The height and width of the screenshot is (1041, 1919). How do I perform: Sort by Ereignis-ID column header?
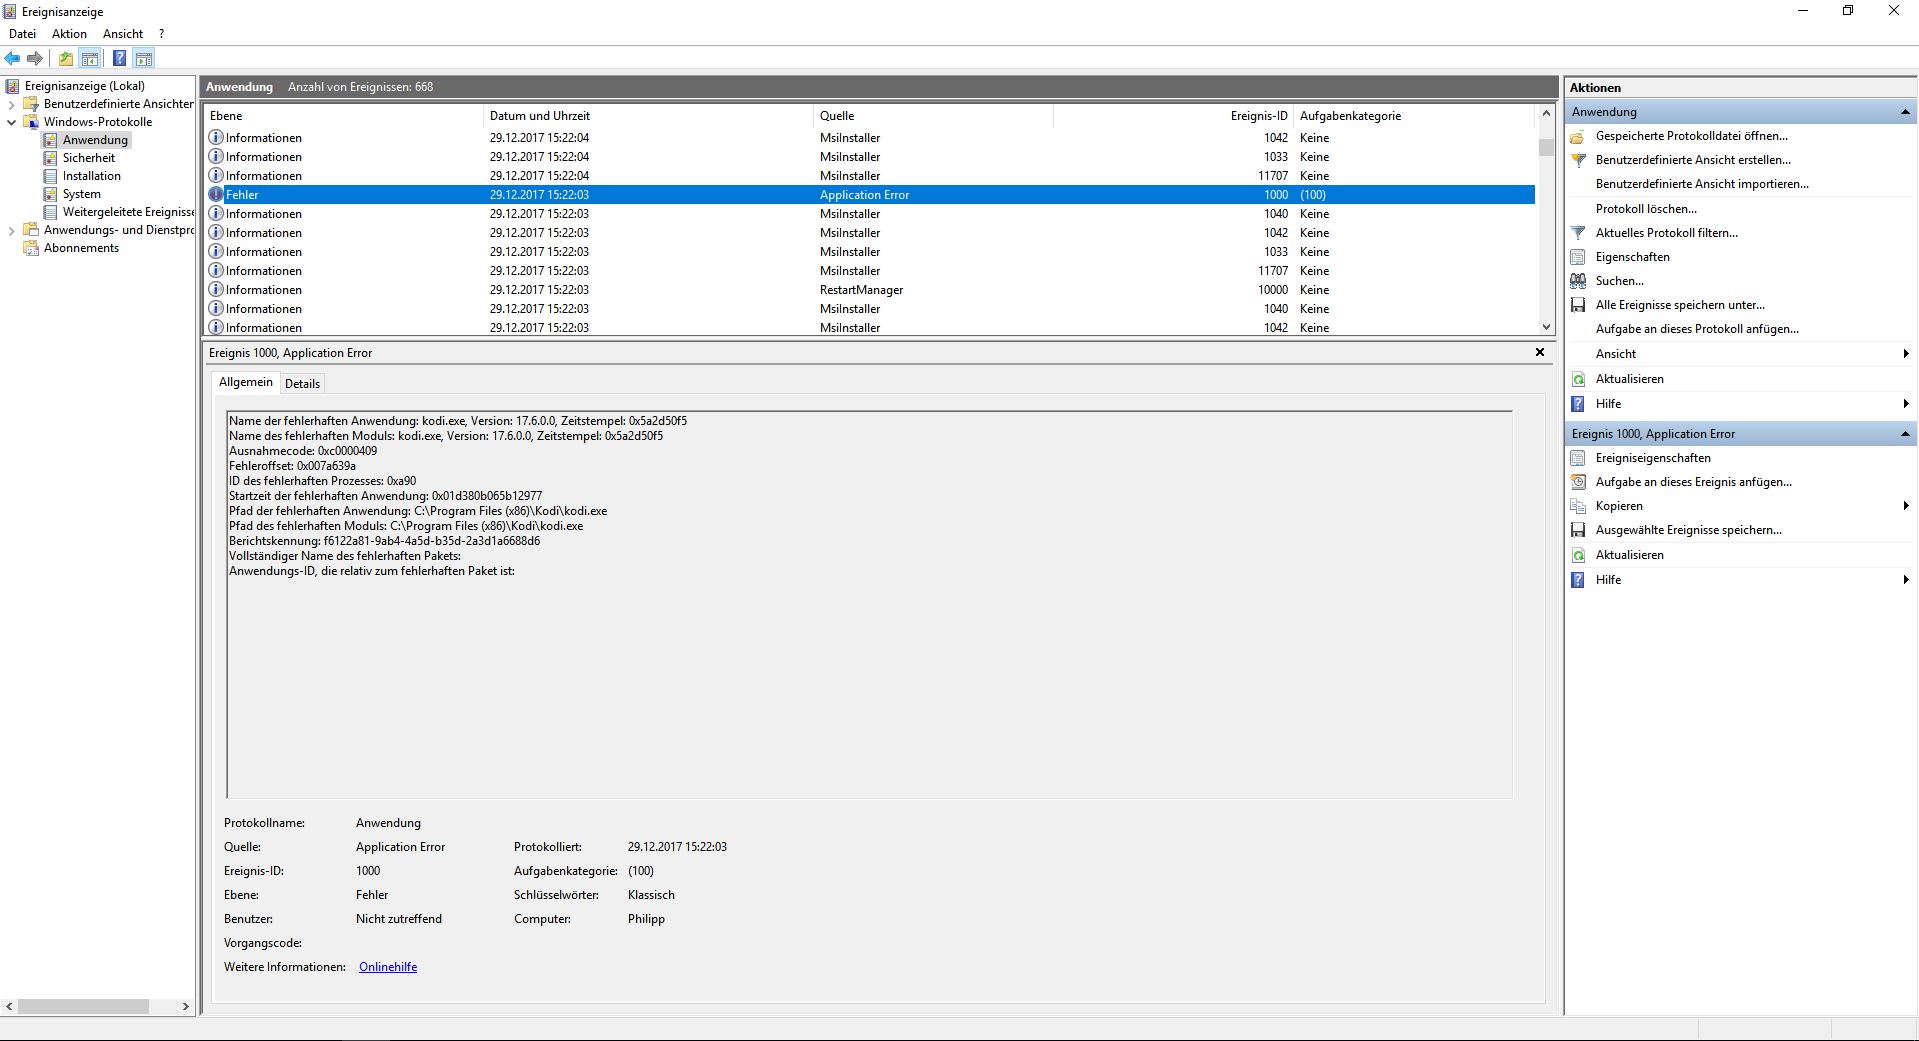[1173, 116]
